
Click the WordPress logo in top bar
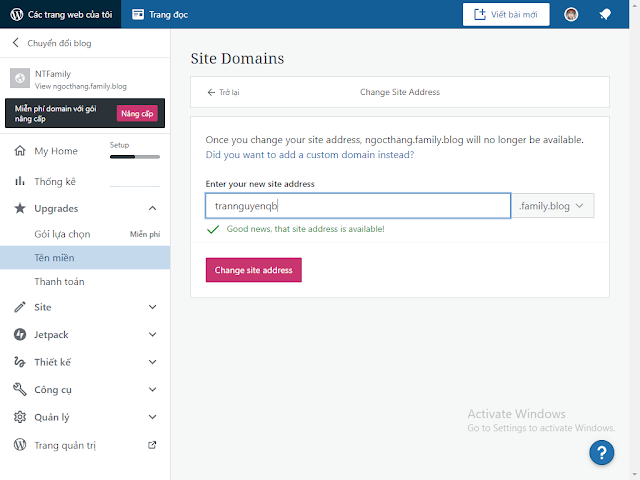coord(16,14)
